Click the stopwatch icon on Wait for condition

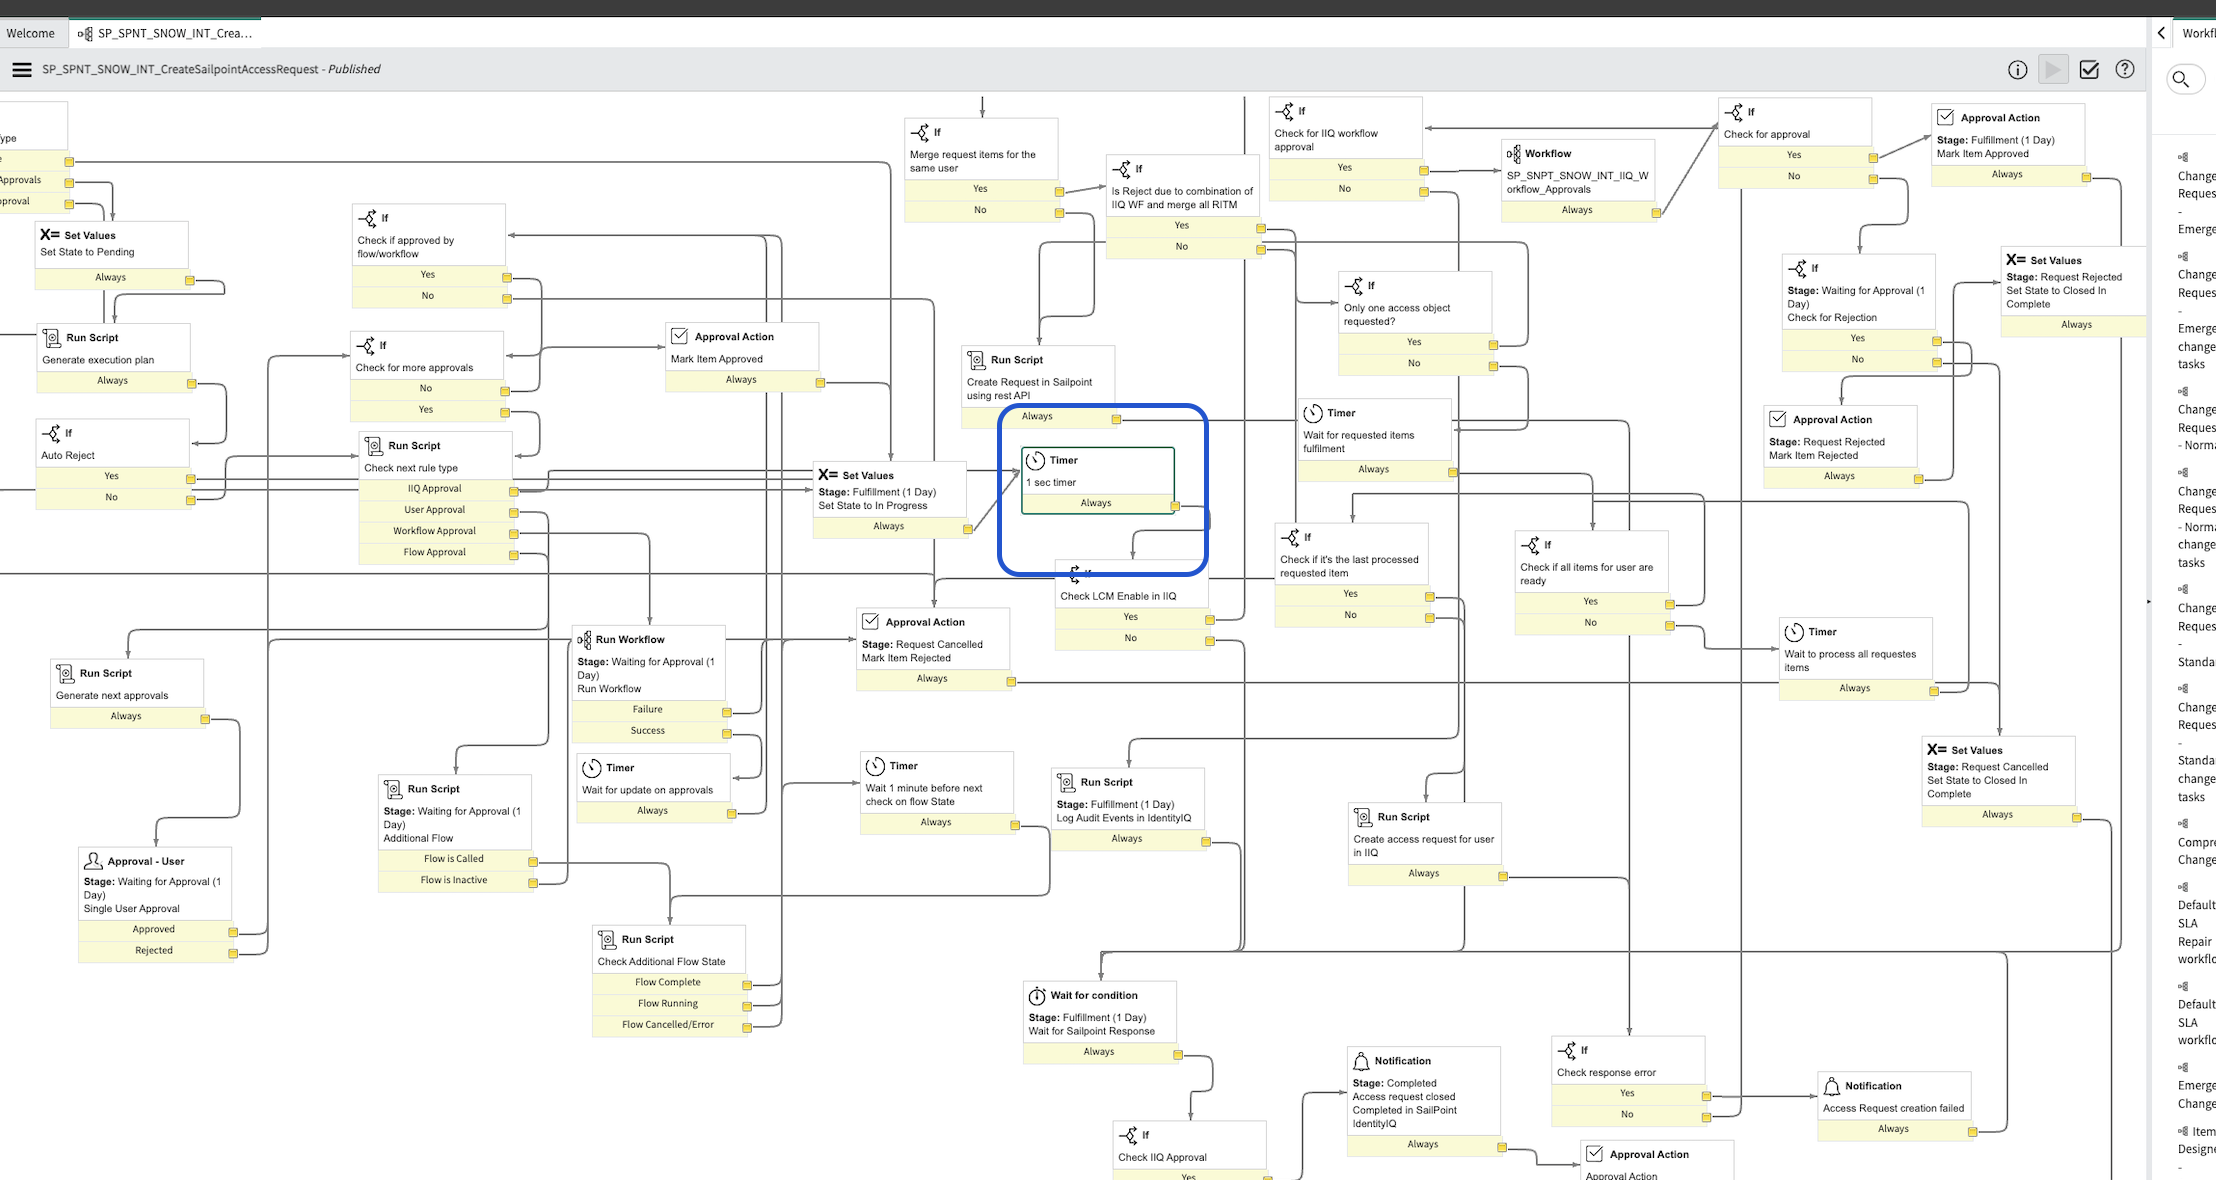point(1037,996)
